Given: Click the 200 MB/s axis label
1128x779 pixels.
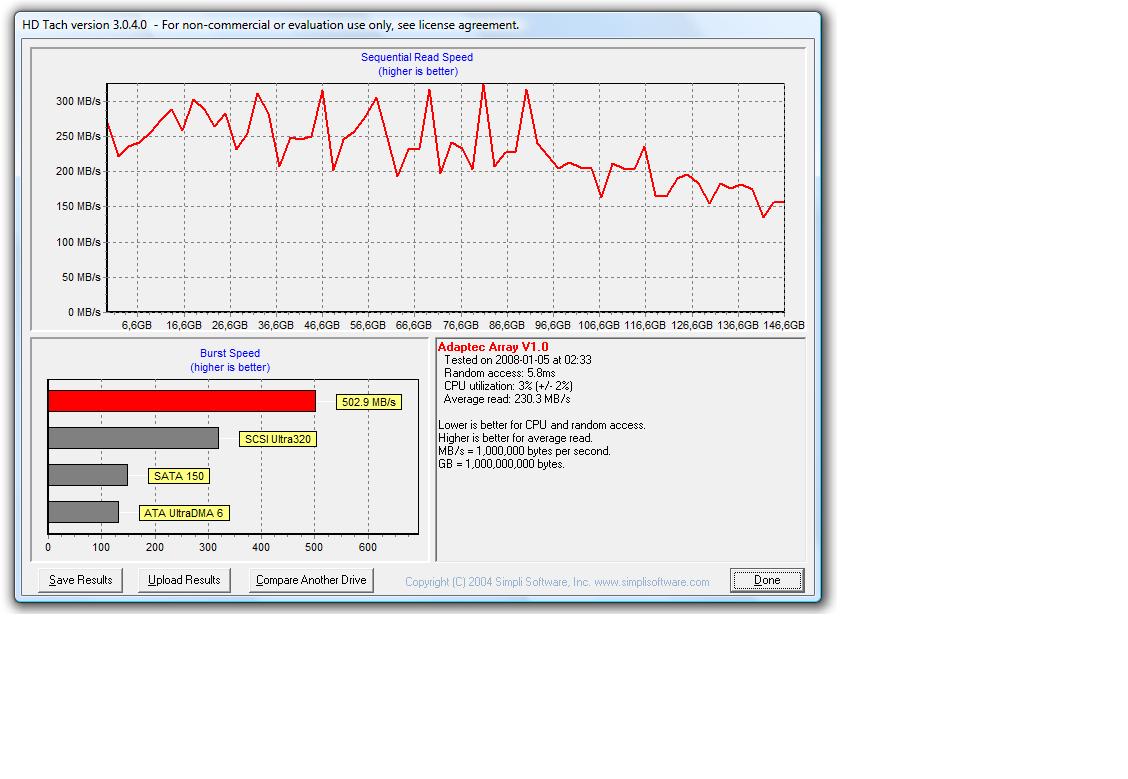Looking at the screenshot, I should [78, 171].
